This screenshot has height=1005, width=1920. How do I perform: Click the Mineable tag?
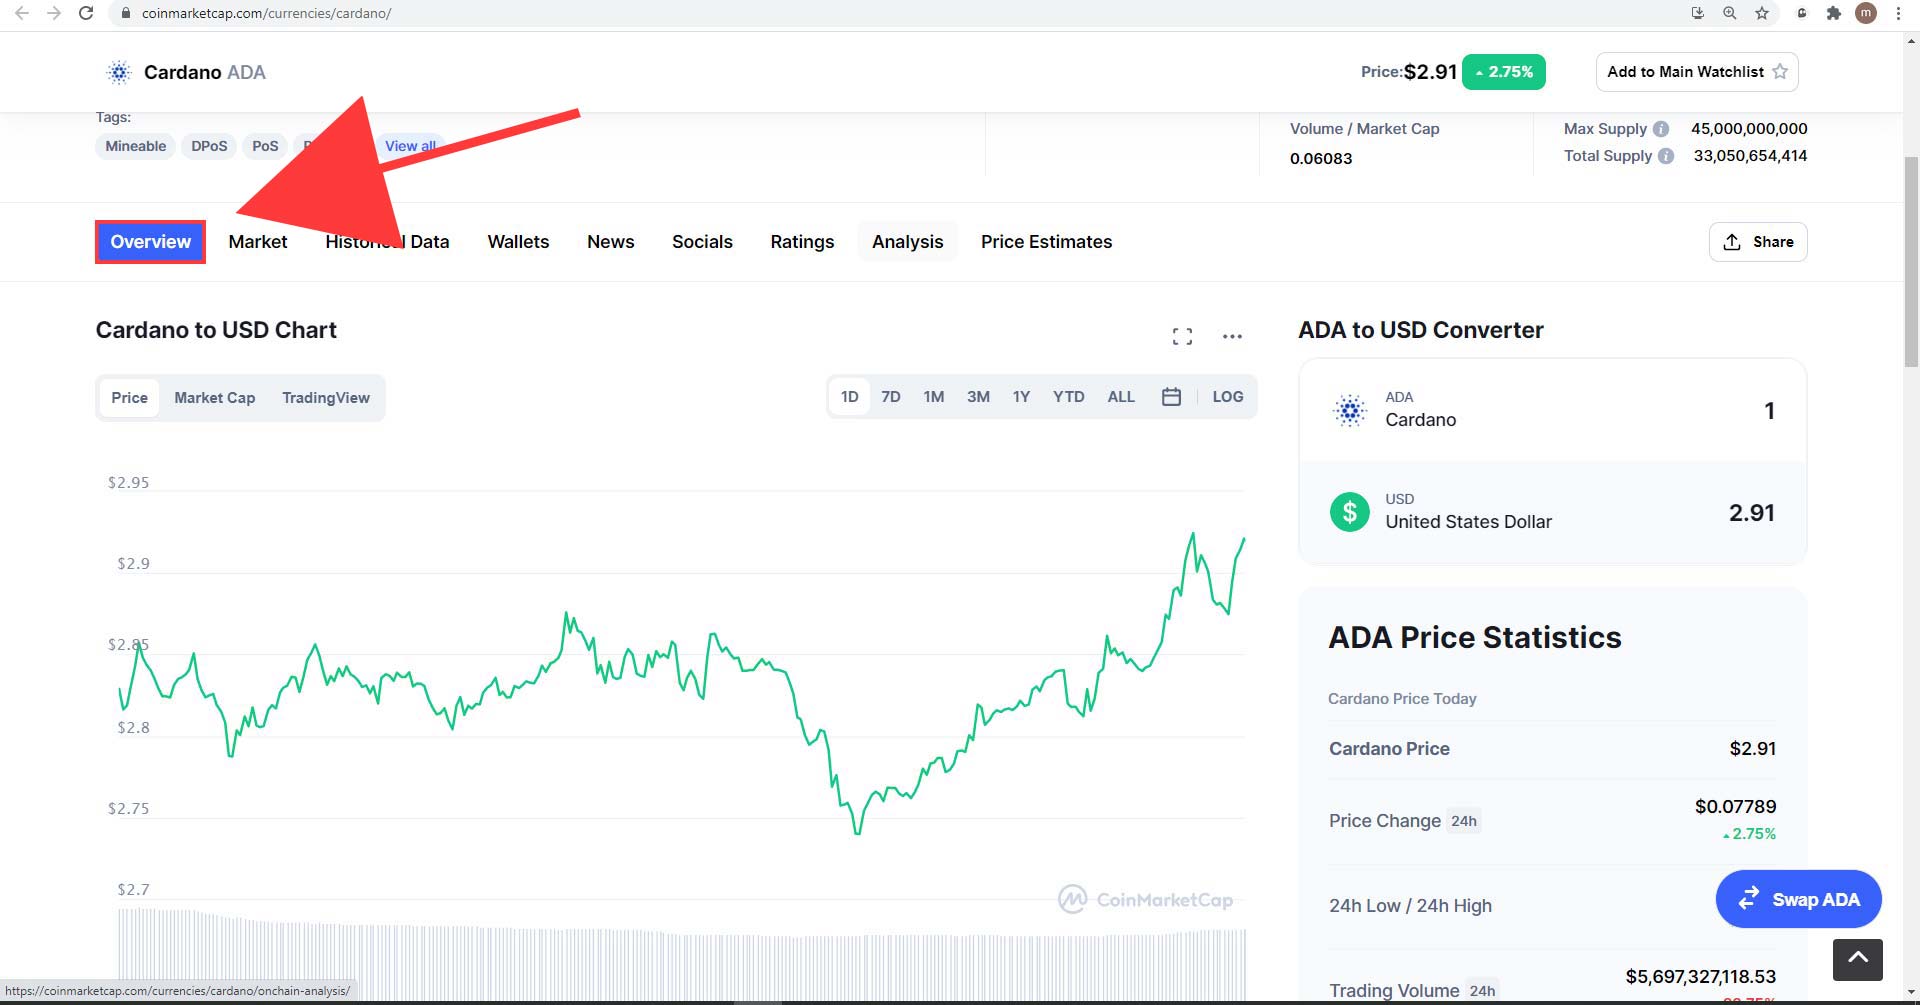click(136, 146)
